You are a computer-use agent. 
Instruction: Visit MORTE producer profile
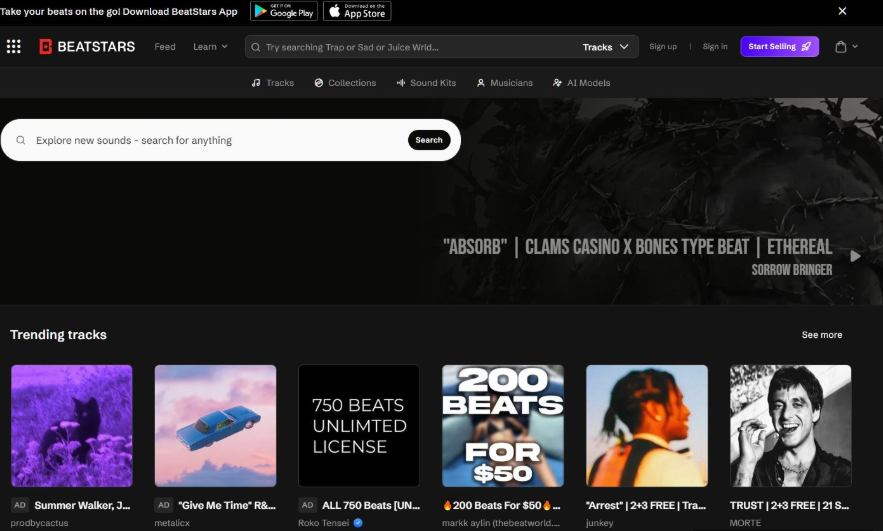click(745, 523)
